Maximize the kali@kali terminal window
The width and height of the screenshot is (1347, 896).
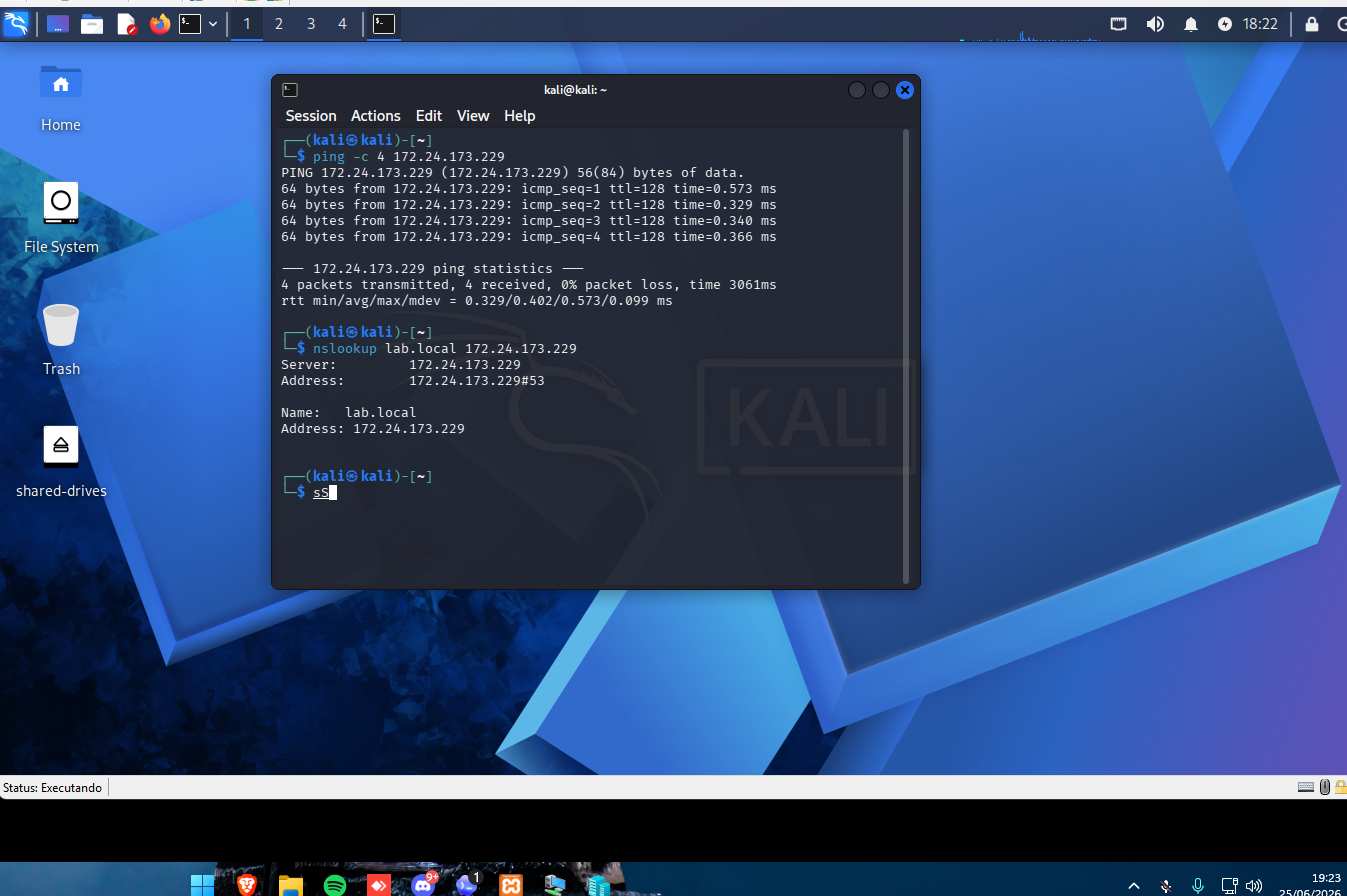pyautogui.click(x=881, y=90)
